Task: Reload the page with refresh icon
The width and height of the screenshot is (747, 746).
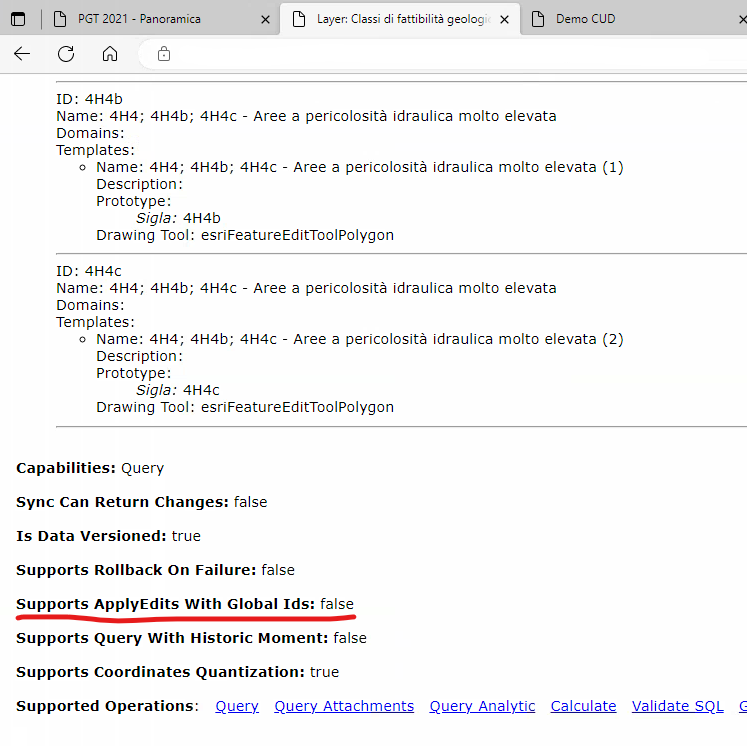Action: pyautogui.click(x=66, y=54)
